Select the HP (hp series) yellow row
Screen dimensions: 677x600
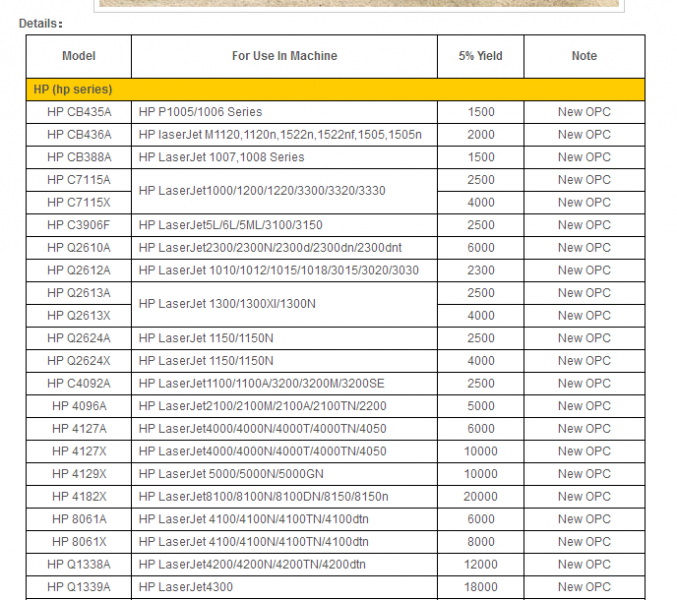tap(335, 89)
